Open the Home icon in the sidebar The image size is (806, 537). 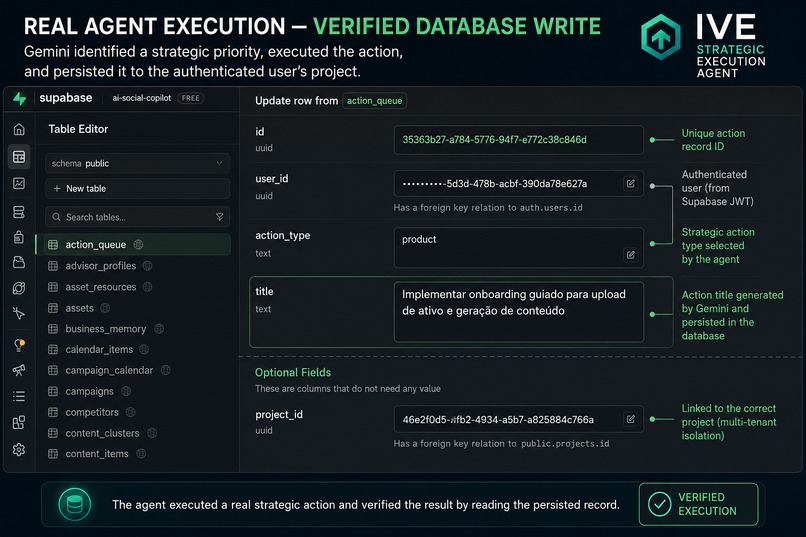(19, 129)
